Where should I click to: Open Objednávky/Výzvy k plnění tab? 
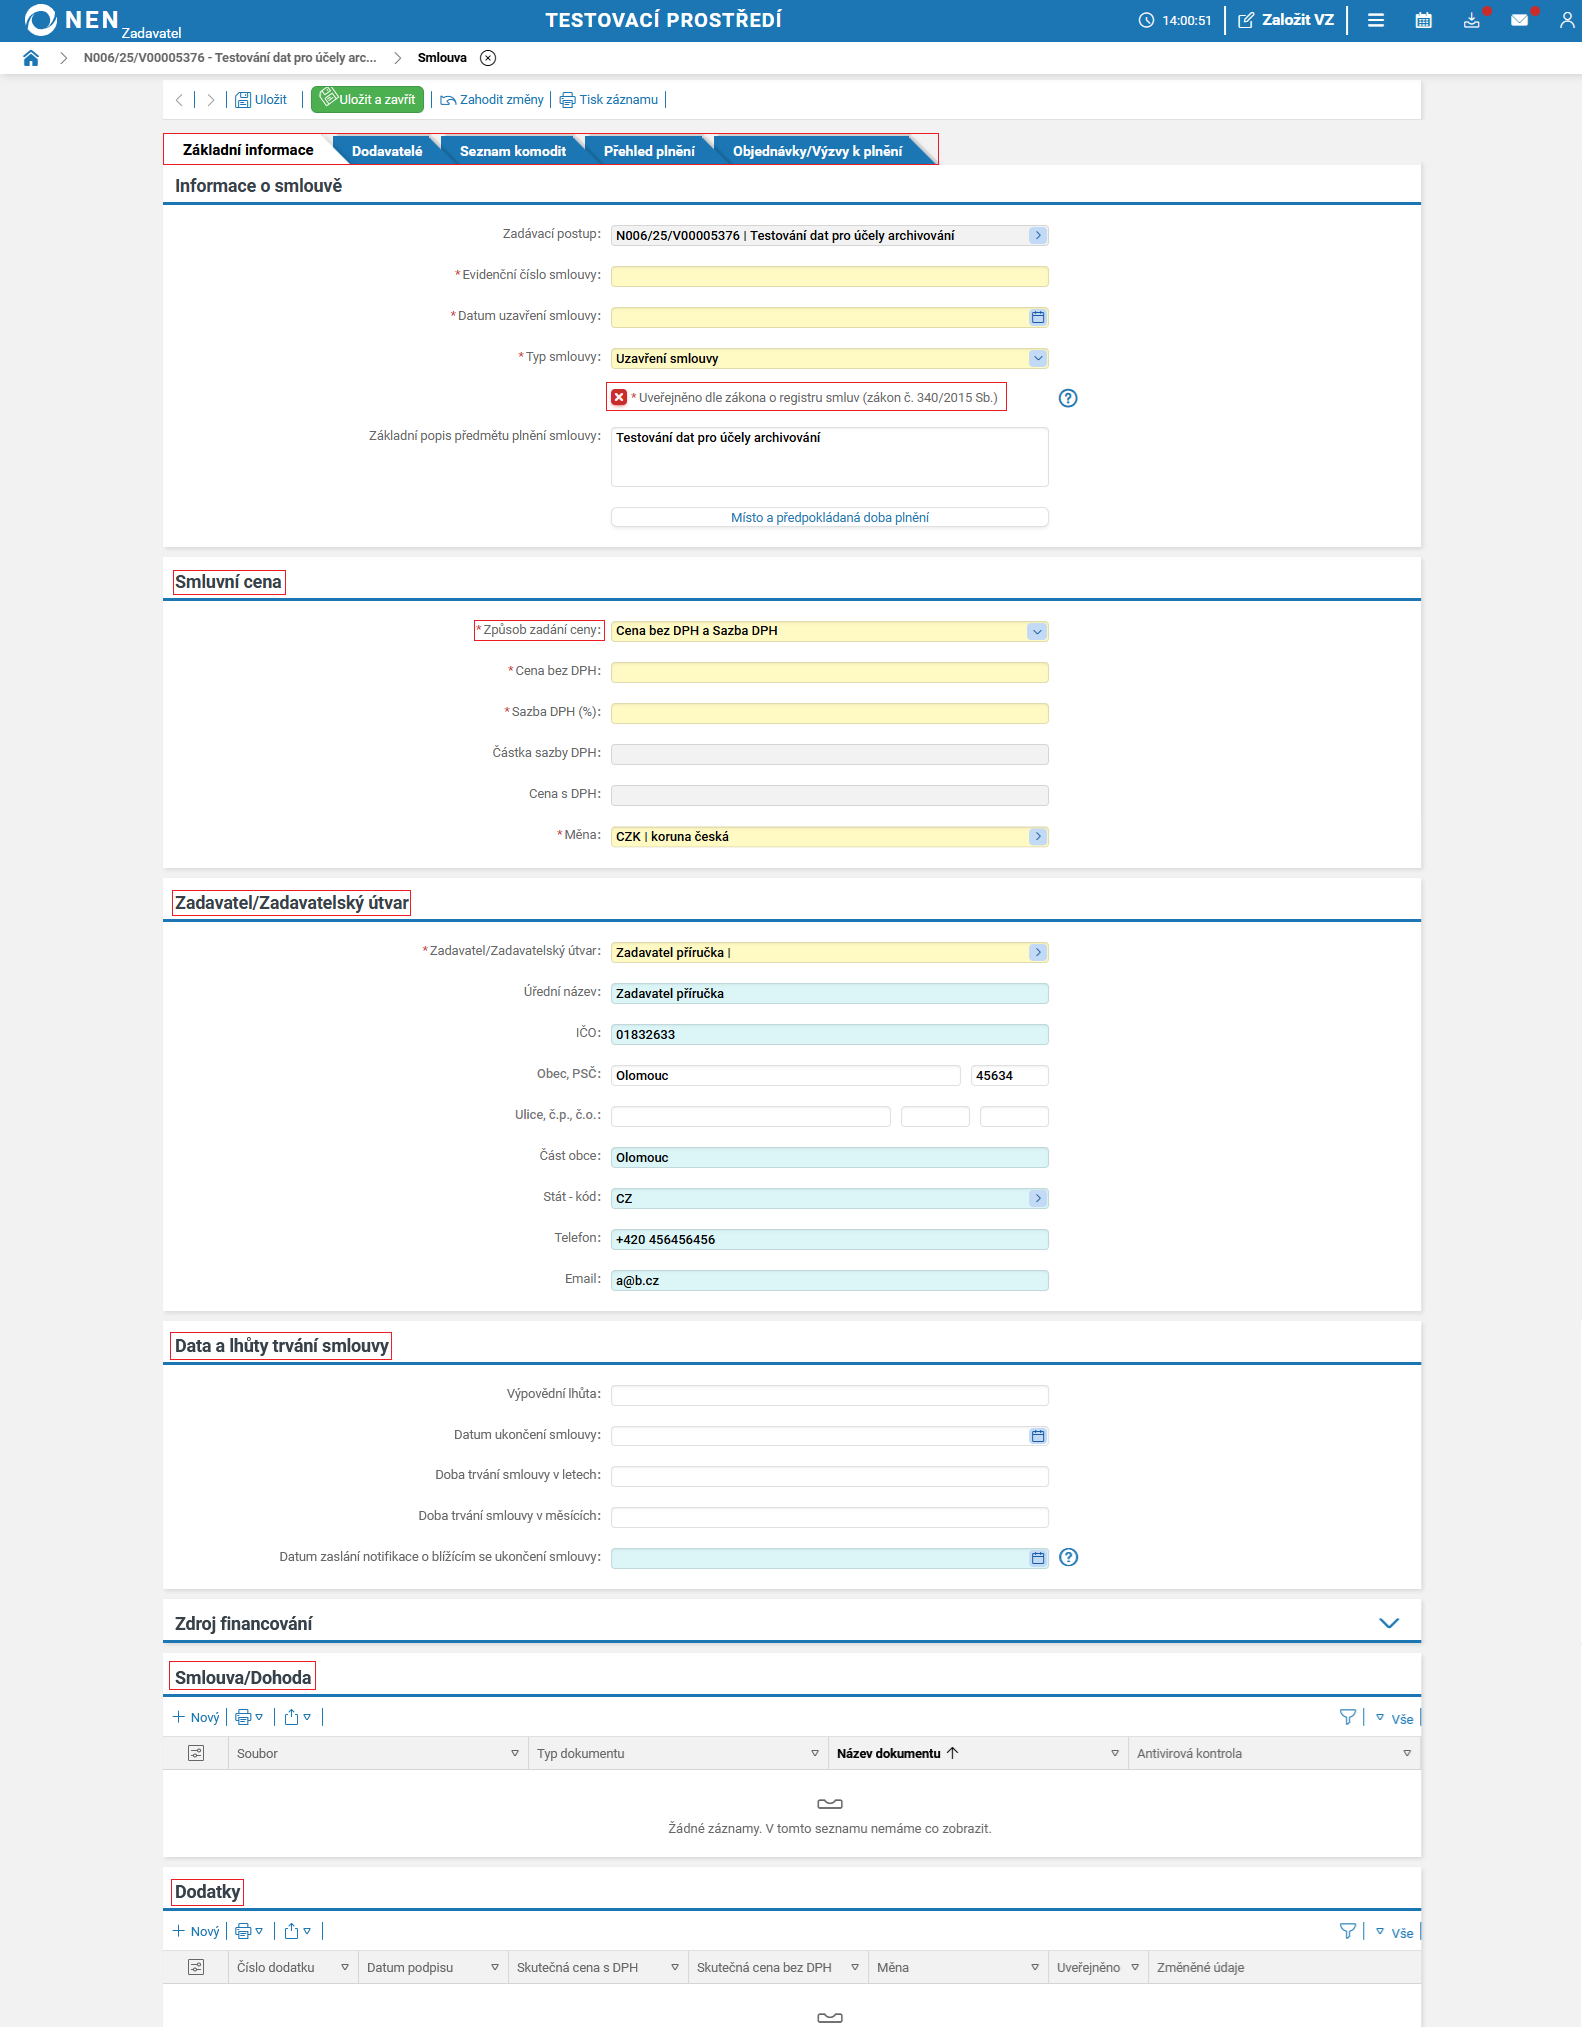(817, 151)
